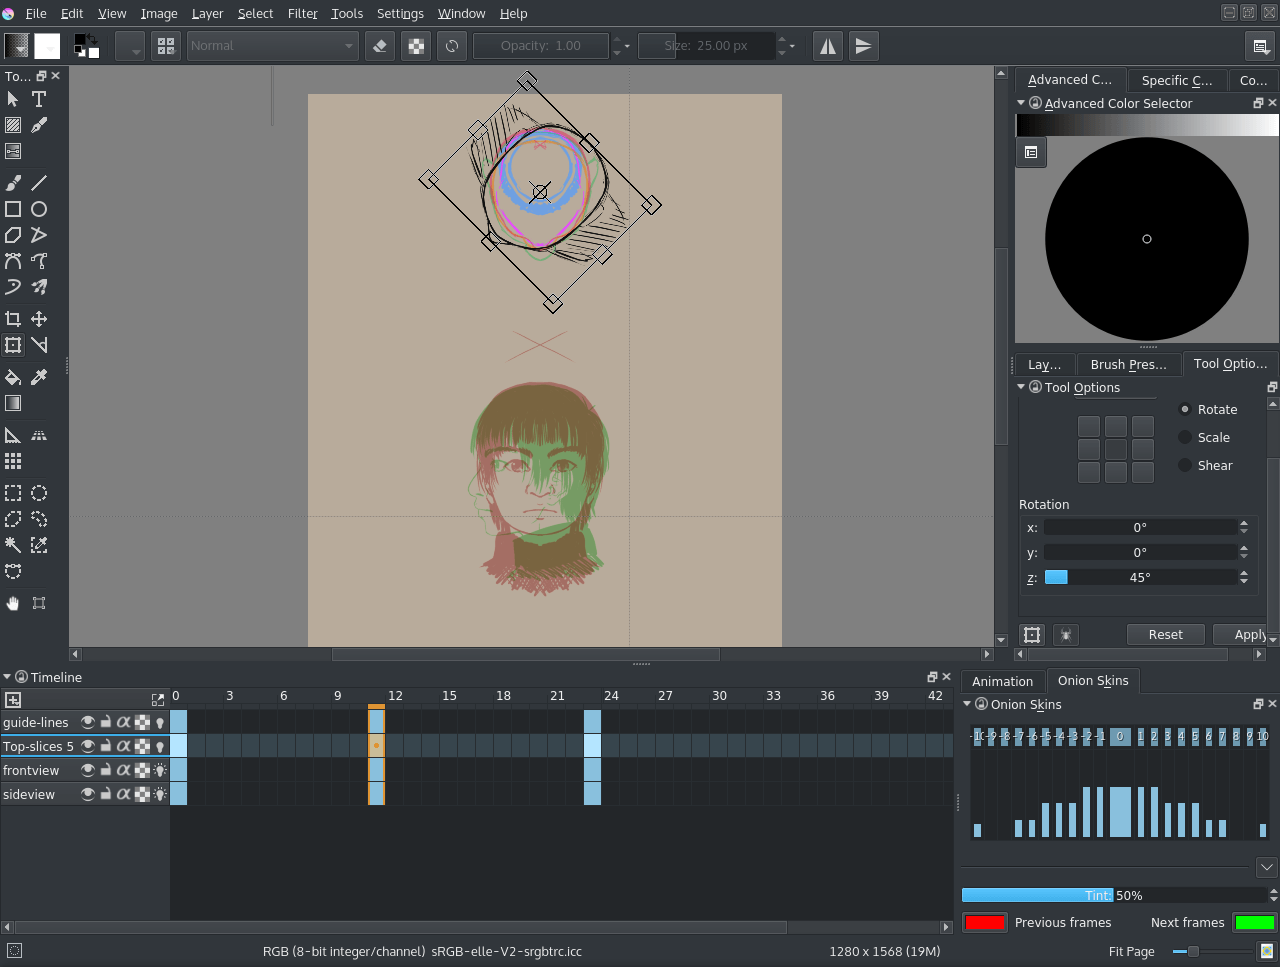Open the blending mode dropdown showing Normal

click(270, 45)
